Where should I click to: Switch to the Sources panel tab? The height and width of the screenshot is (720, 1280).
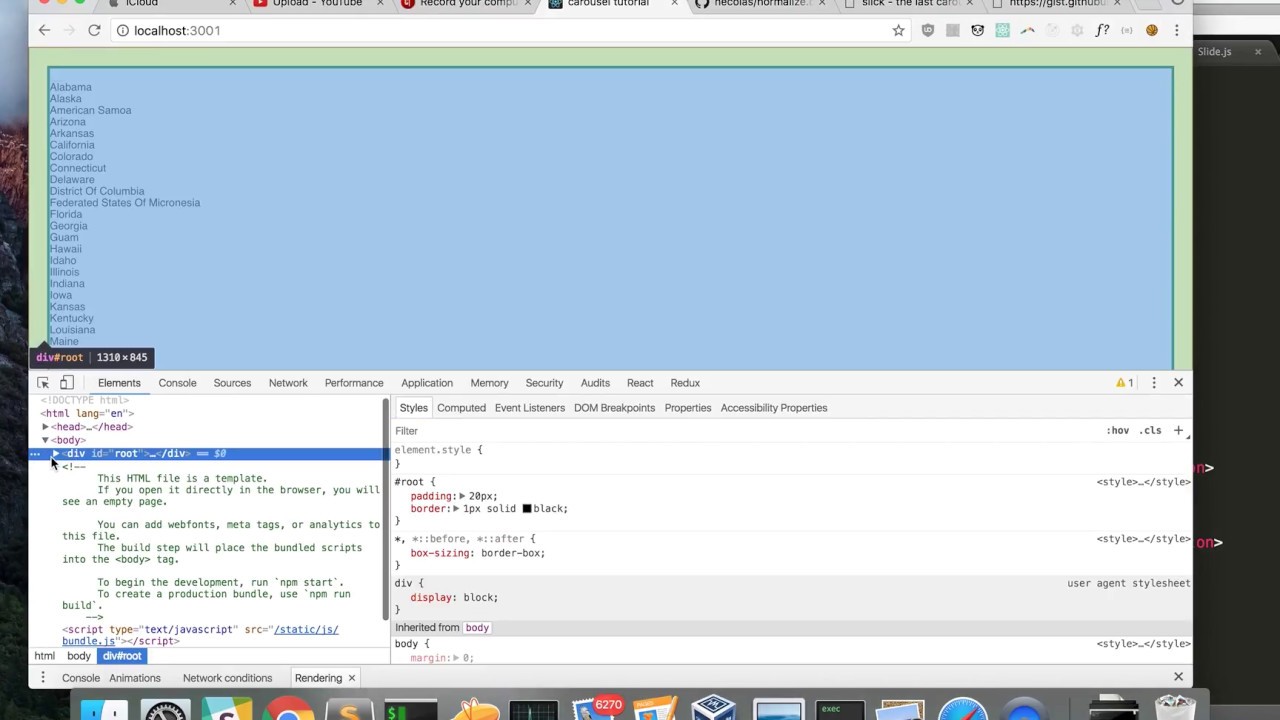point(232,383)
